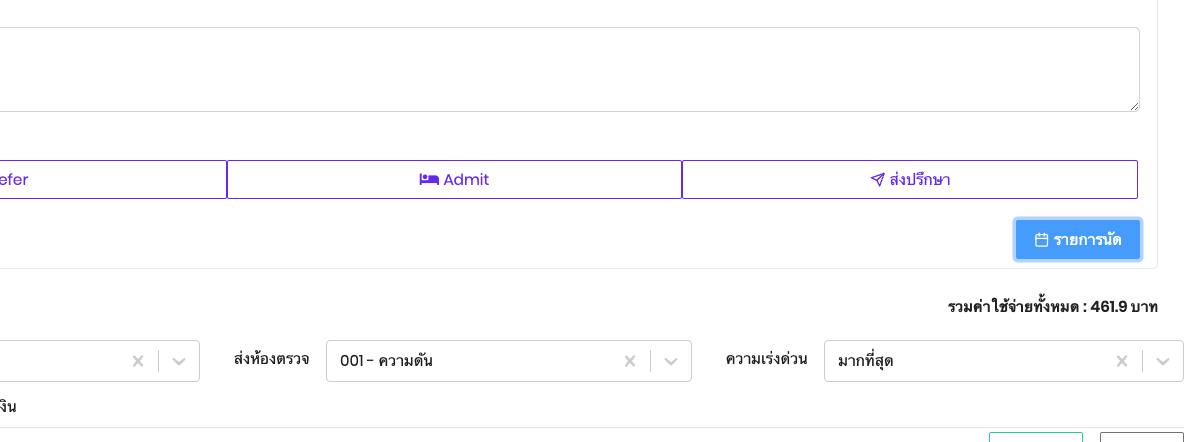The width and height of the screenshot is (1185, 442).
Task: Click the text area resize handle corner
Action: click(1134, 107)
